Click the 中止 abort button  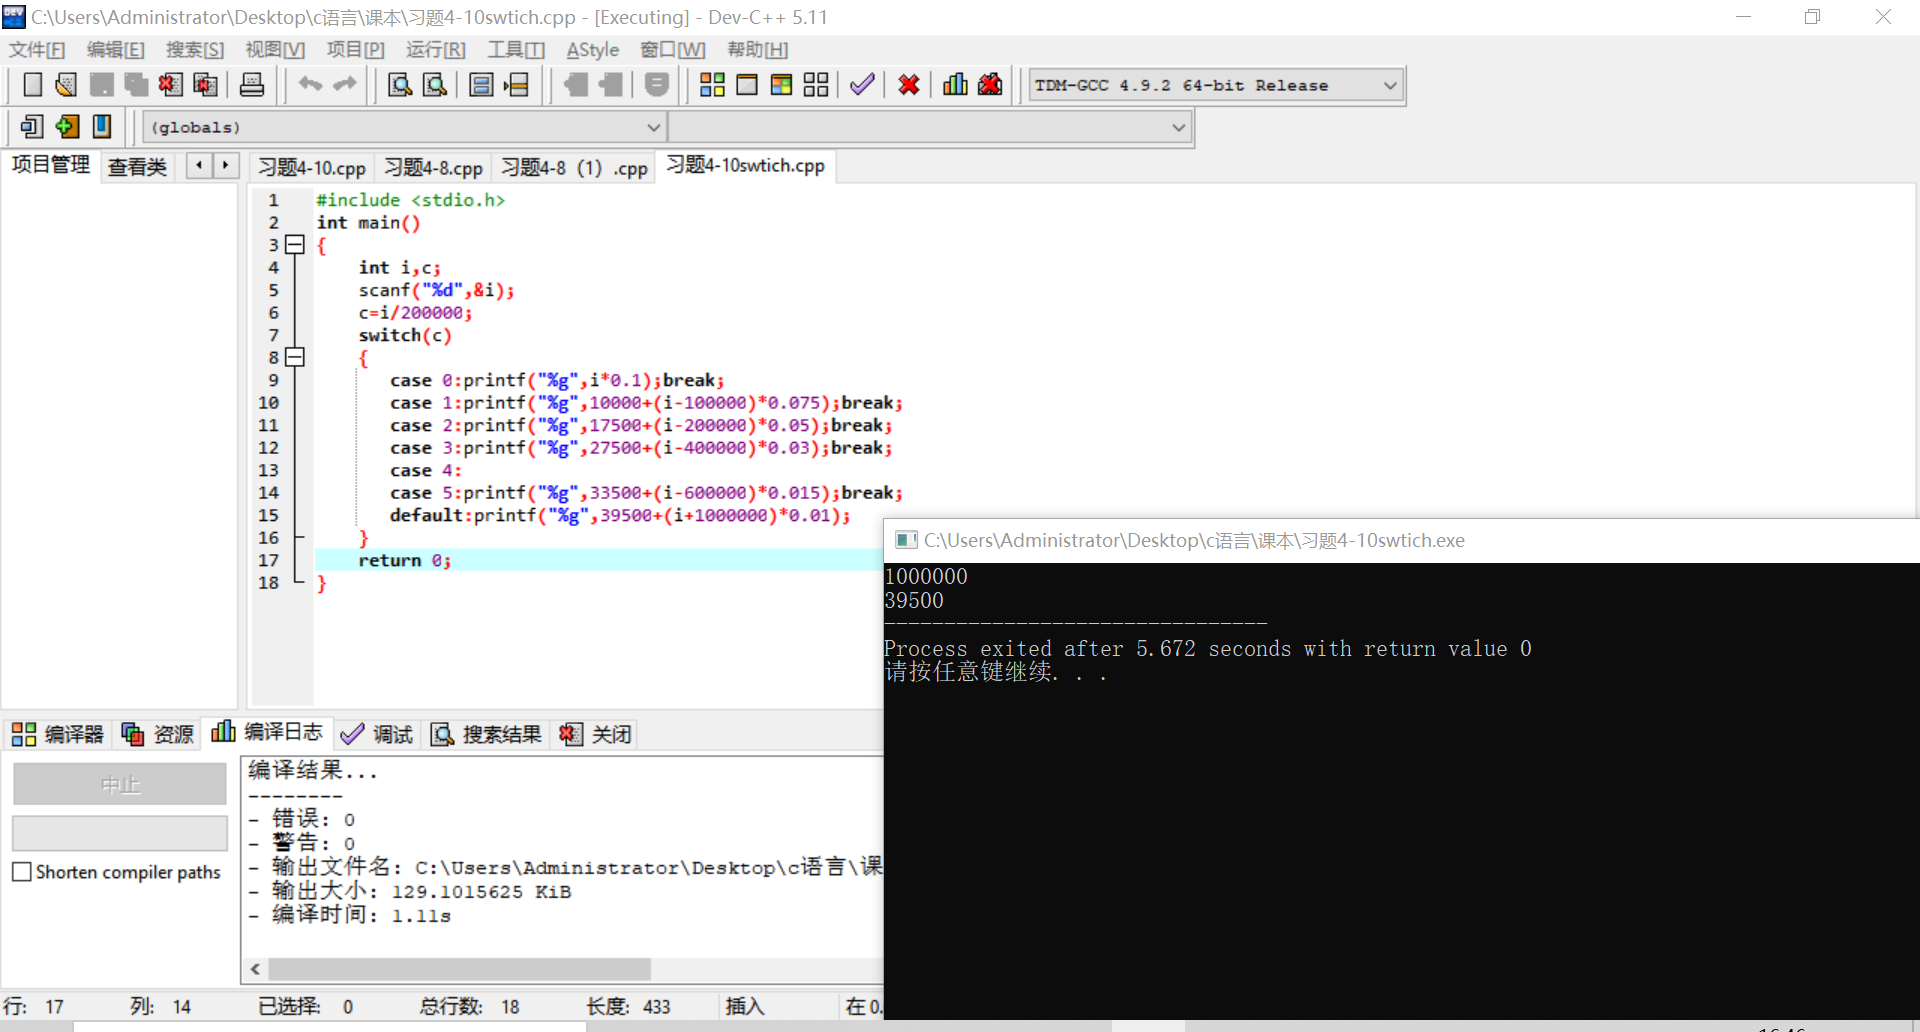[x=120, y=785]
